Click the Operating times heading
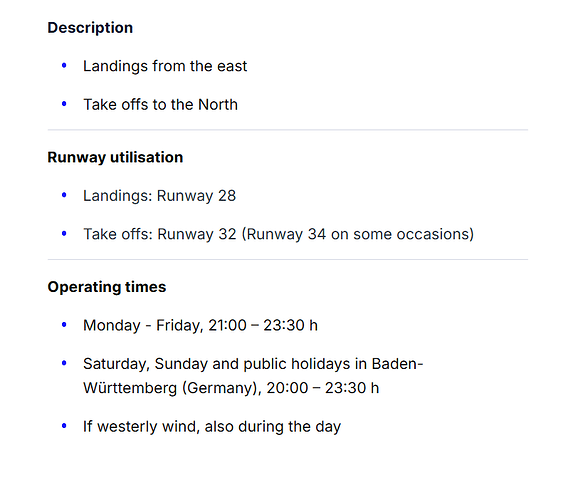The image size is (578, 500). coord(107,287)
